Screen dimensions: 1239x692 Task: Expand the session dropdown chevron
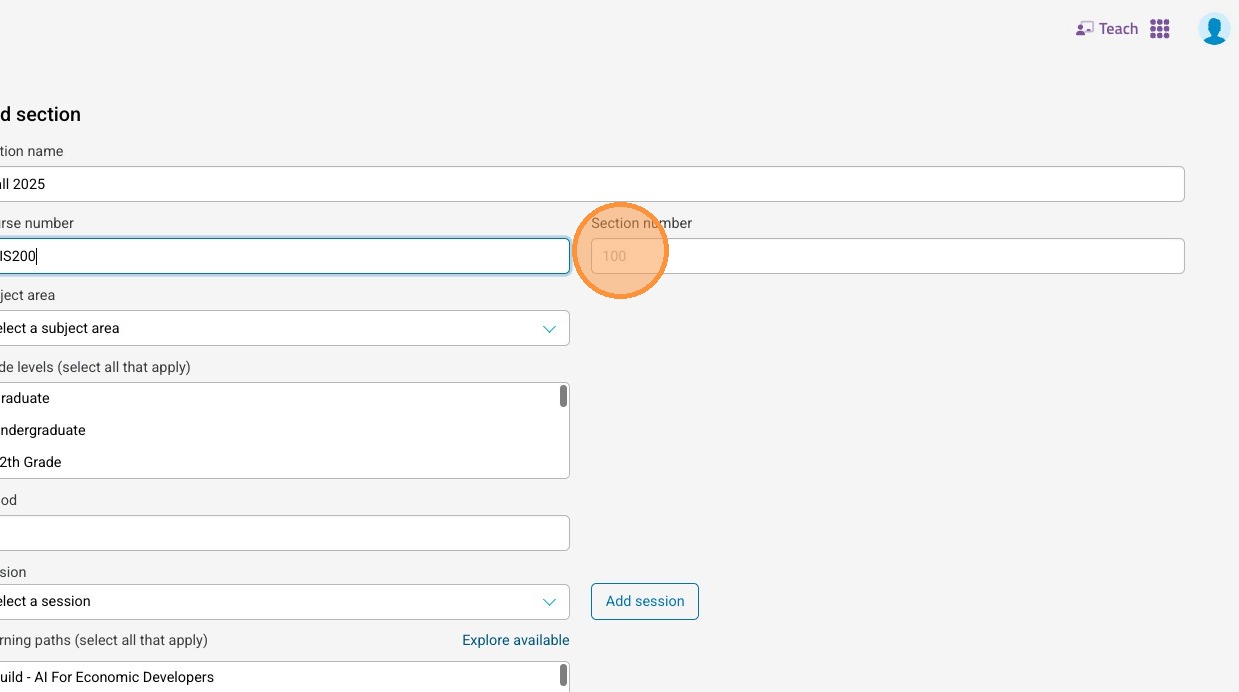coord(549,602)
